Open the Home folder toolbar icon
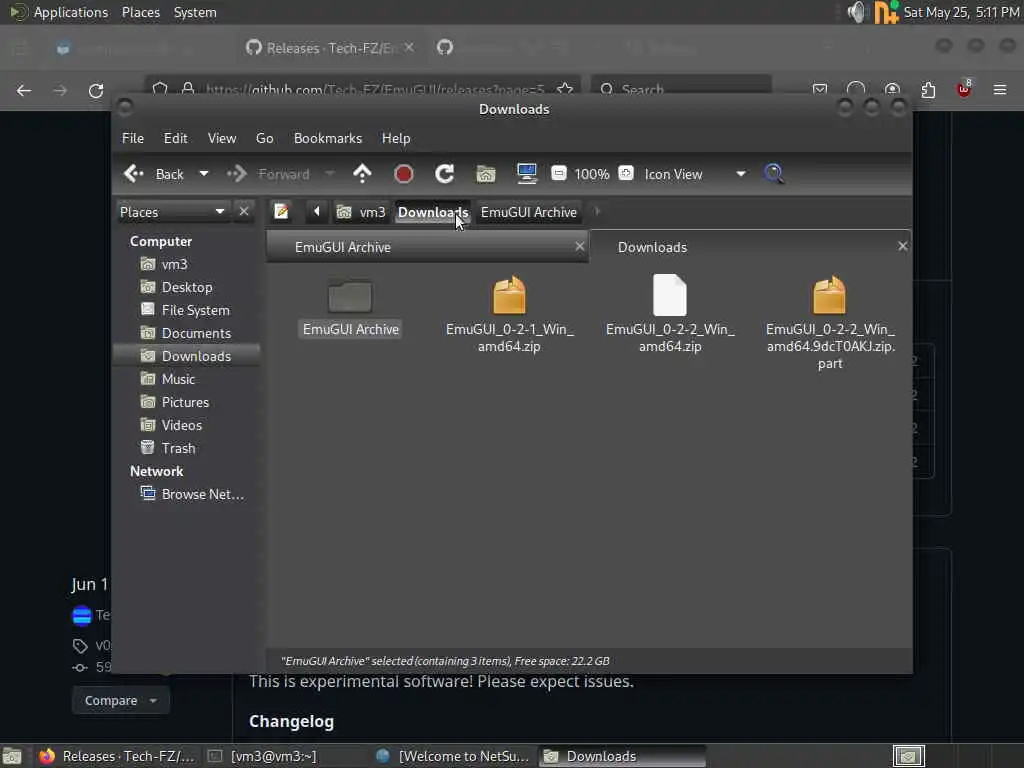This screenshot has height=768, width=1024. (x=486, y=174)
